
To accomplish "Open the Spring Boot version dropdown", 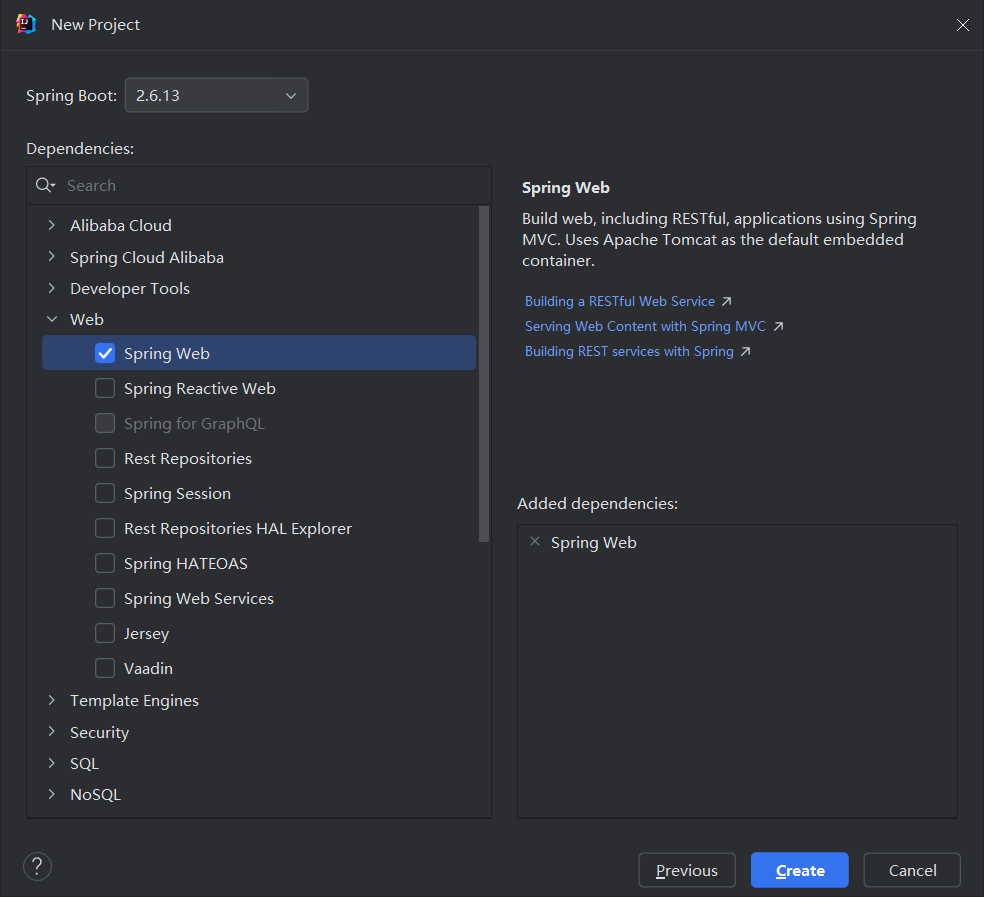I will coord(216,96).
